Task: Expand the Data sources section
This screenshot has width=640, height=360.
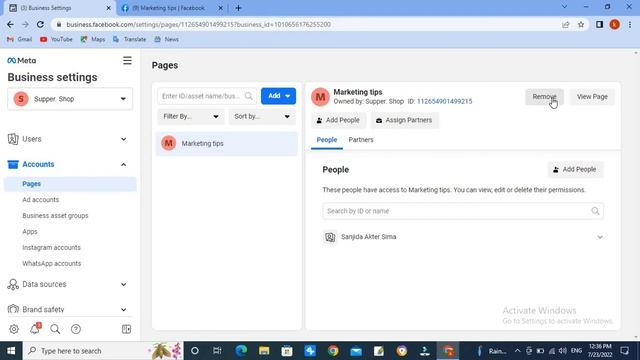Action: (124, 284)
